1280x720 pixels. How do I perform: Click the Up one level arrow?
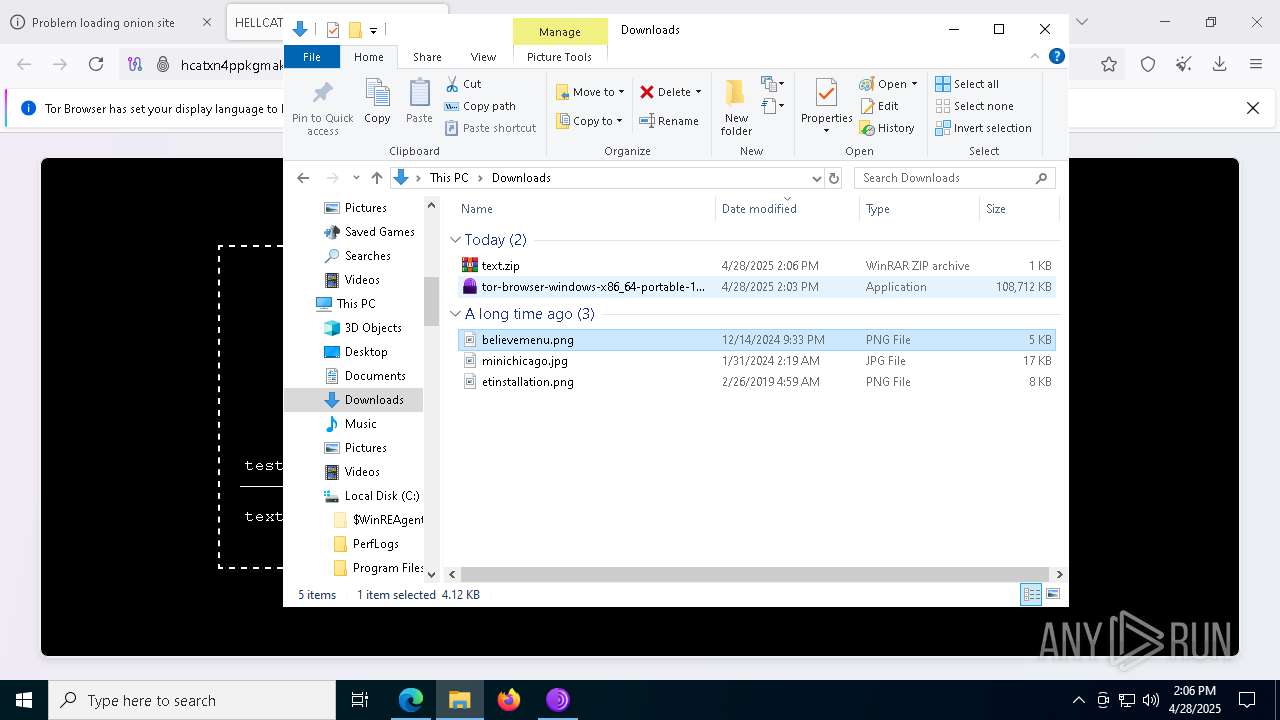[x=376, y=178]
